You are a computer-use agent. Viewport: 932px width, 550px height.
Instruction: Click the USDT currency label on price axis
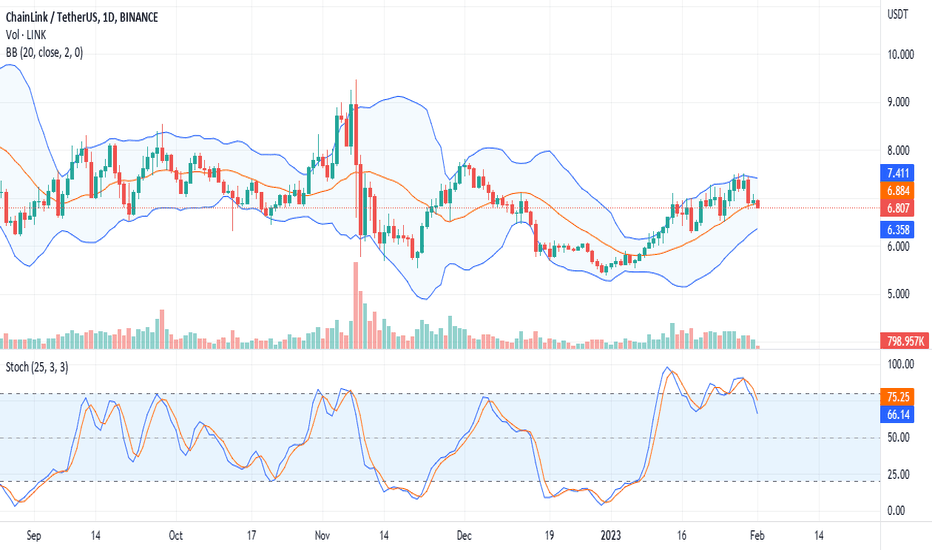pyautogui.click(x=898, y=14)
